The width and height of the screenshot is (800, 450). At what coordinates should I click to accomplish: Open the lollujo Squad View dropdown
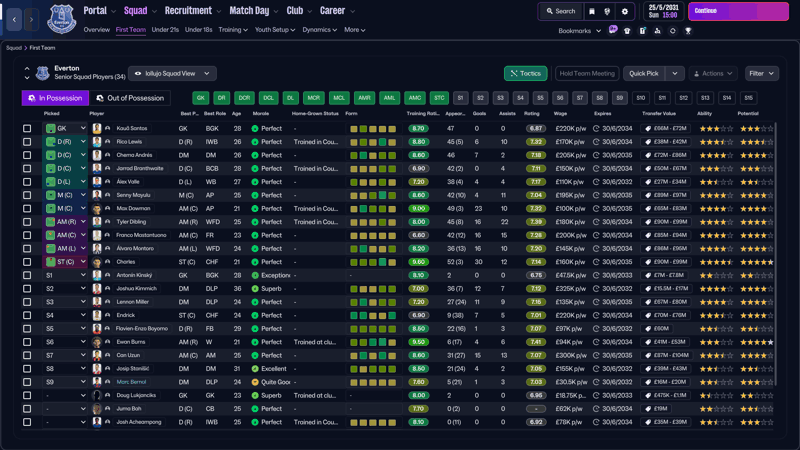(x=172, y=73)
